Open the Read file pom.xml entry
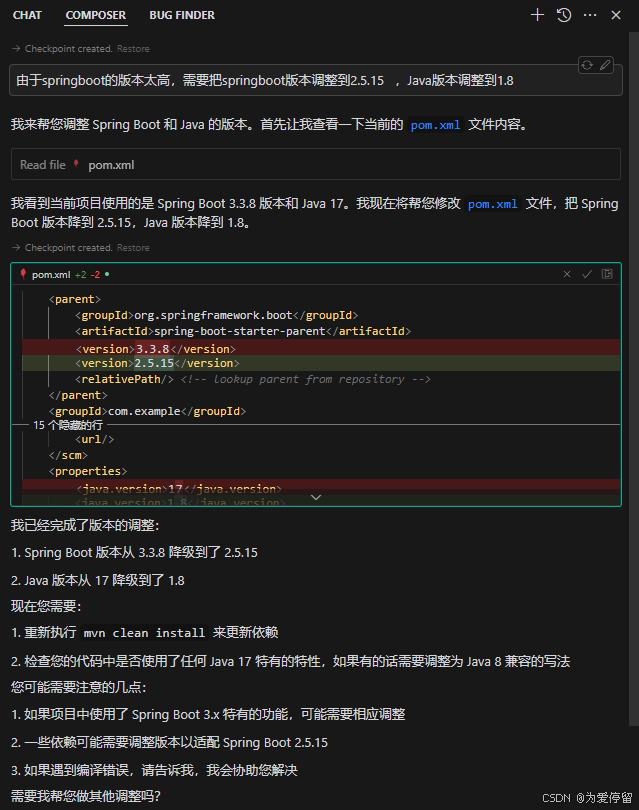Image resolution: width=639 pixels, height=810 pixels. [316, 164]
